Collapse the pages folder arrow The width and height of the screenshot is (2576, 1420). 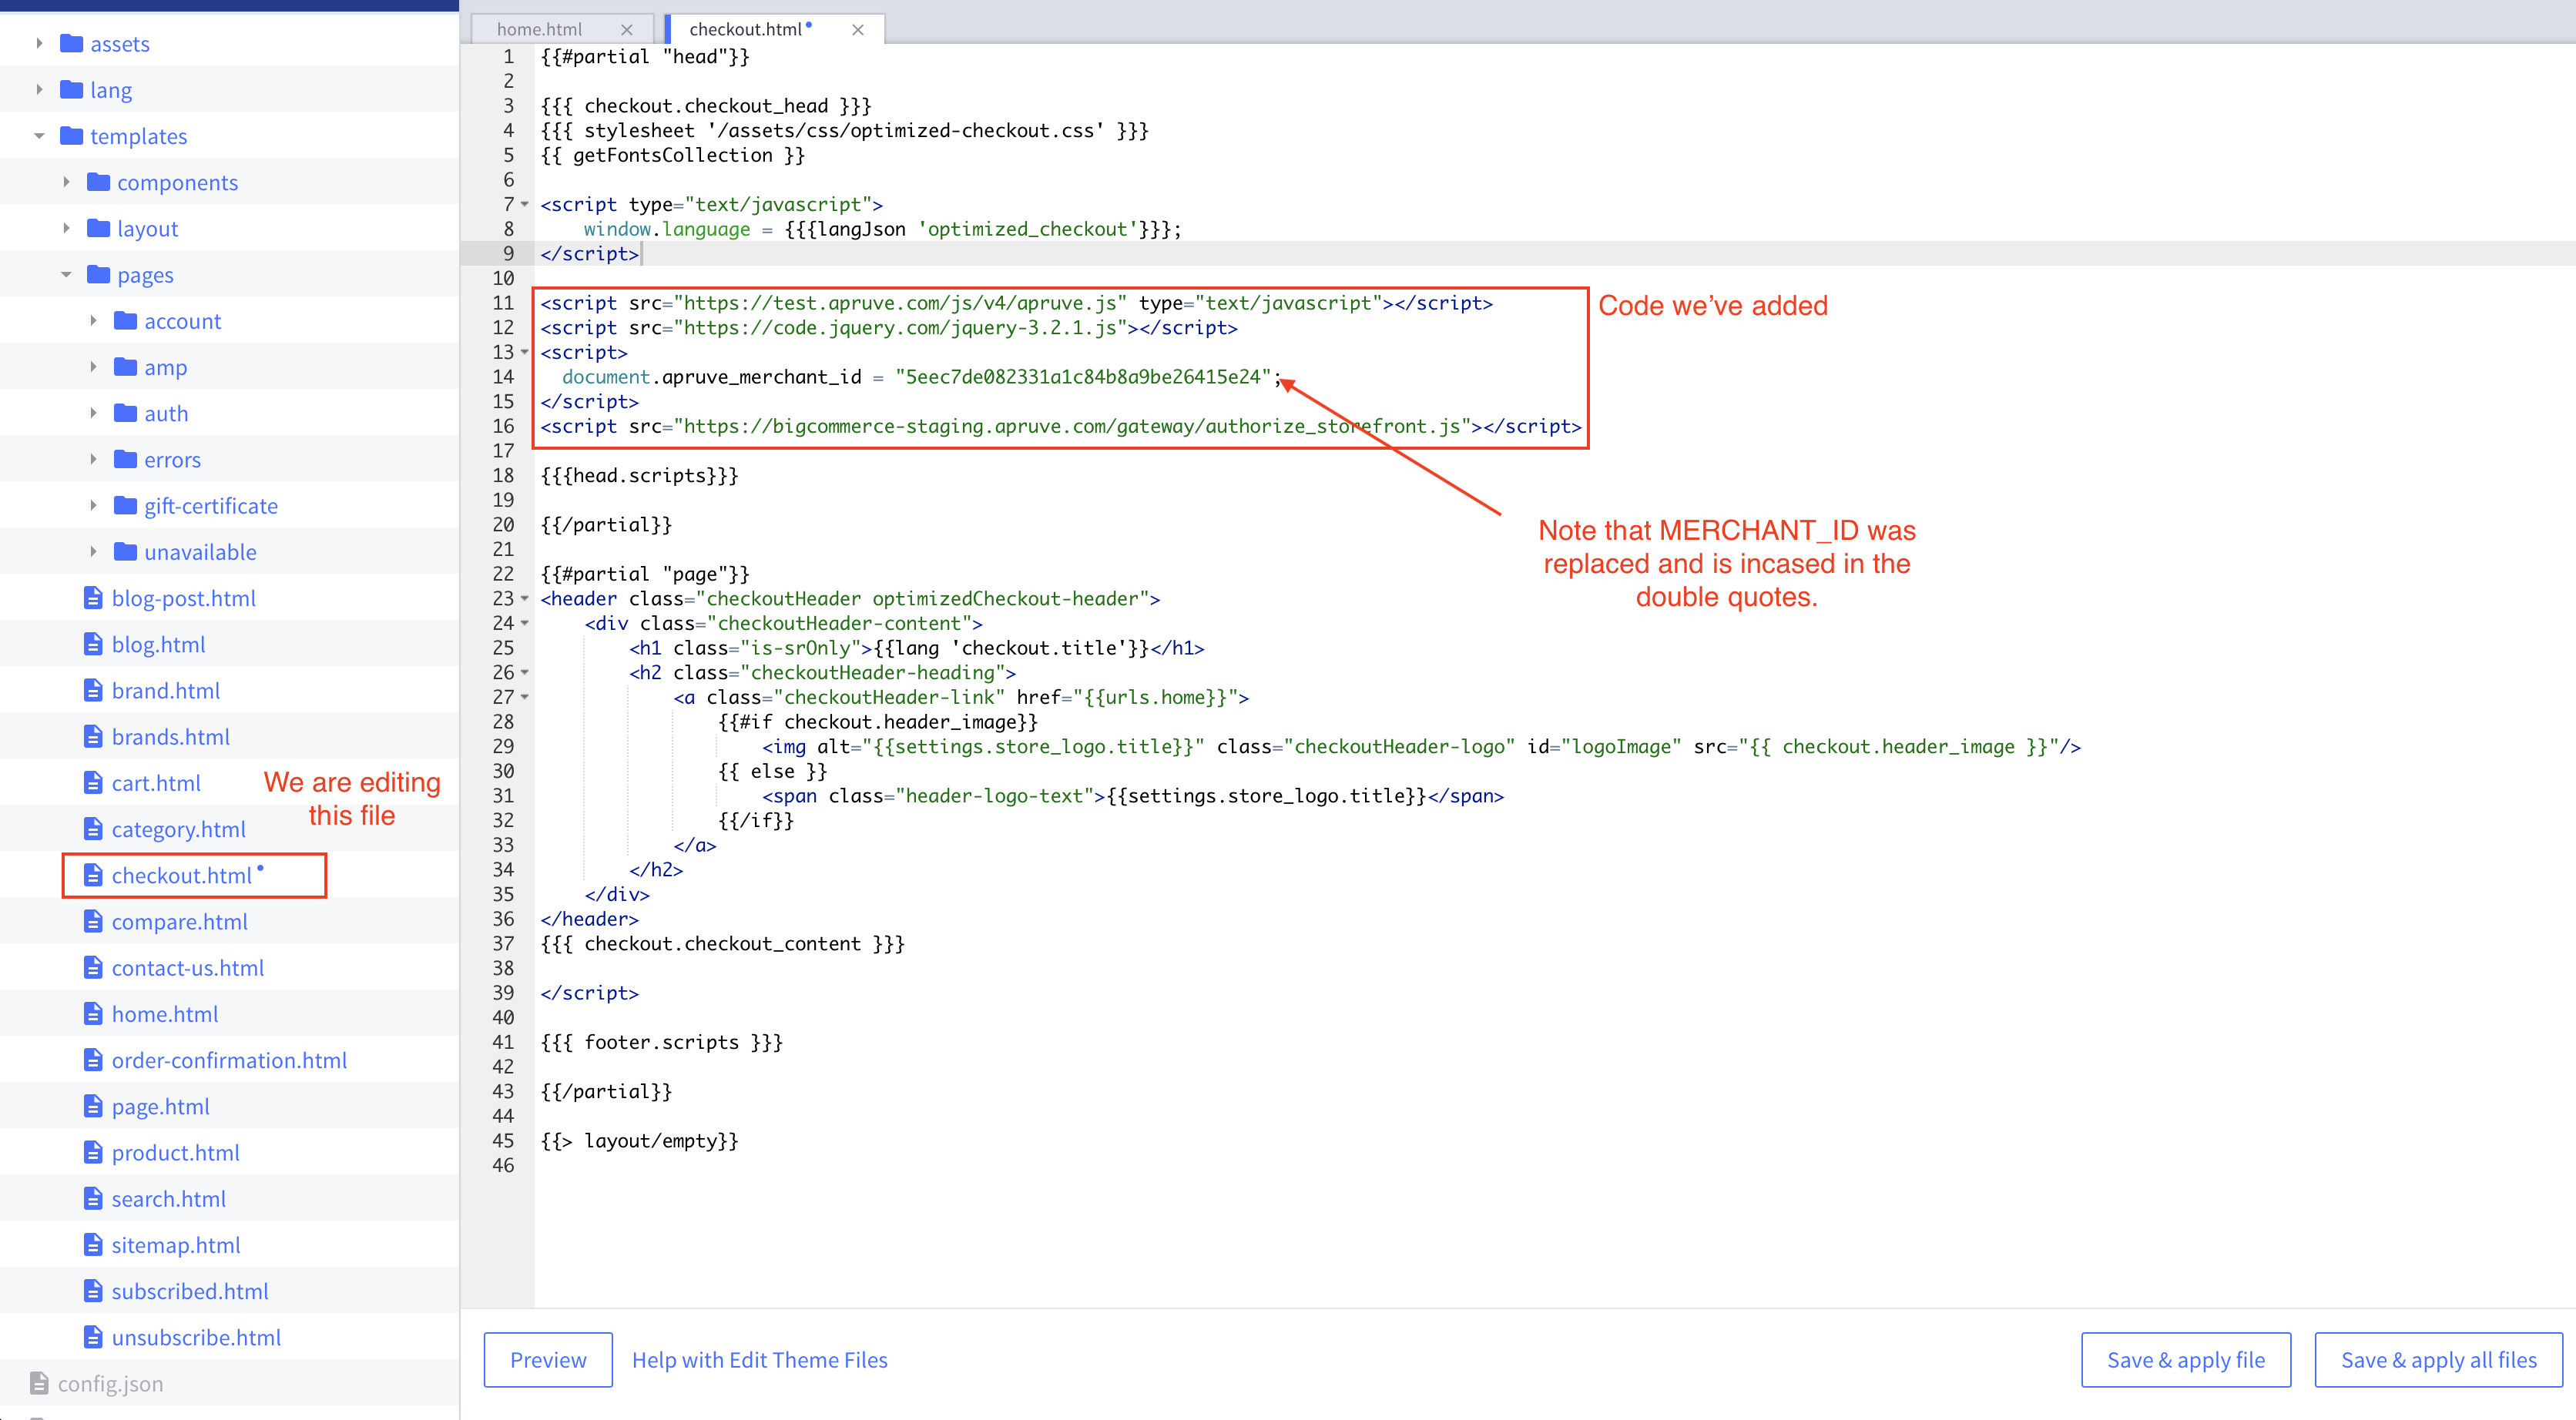tap(66, 274)
